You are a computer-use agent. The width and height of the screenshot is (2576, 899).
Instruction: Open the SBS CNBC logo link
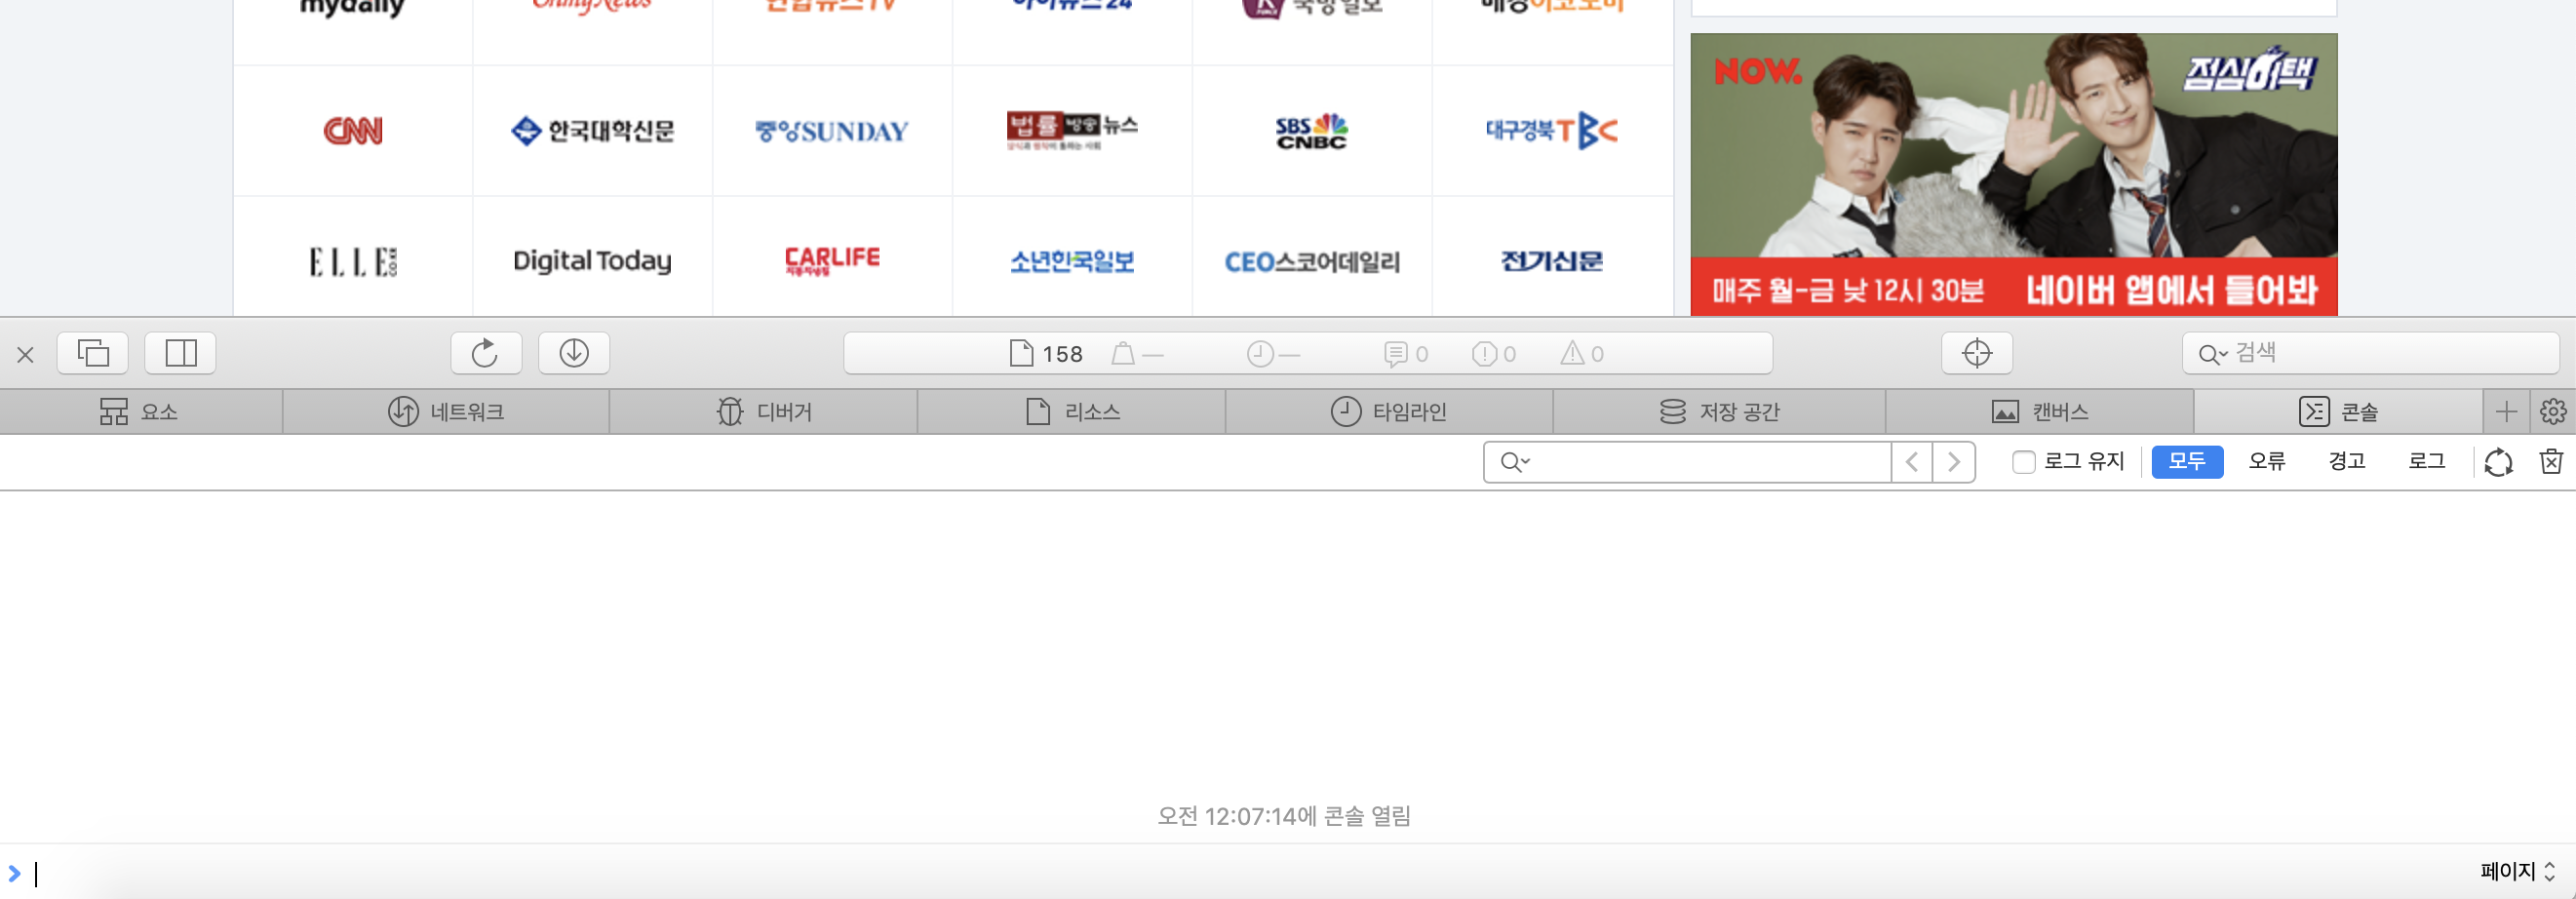pyautogui.click(x=1312, y=131)
